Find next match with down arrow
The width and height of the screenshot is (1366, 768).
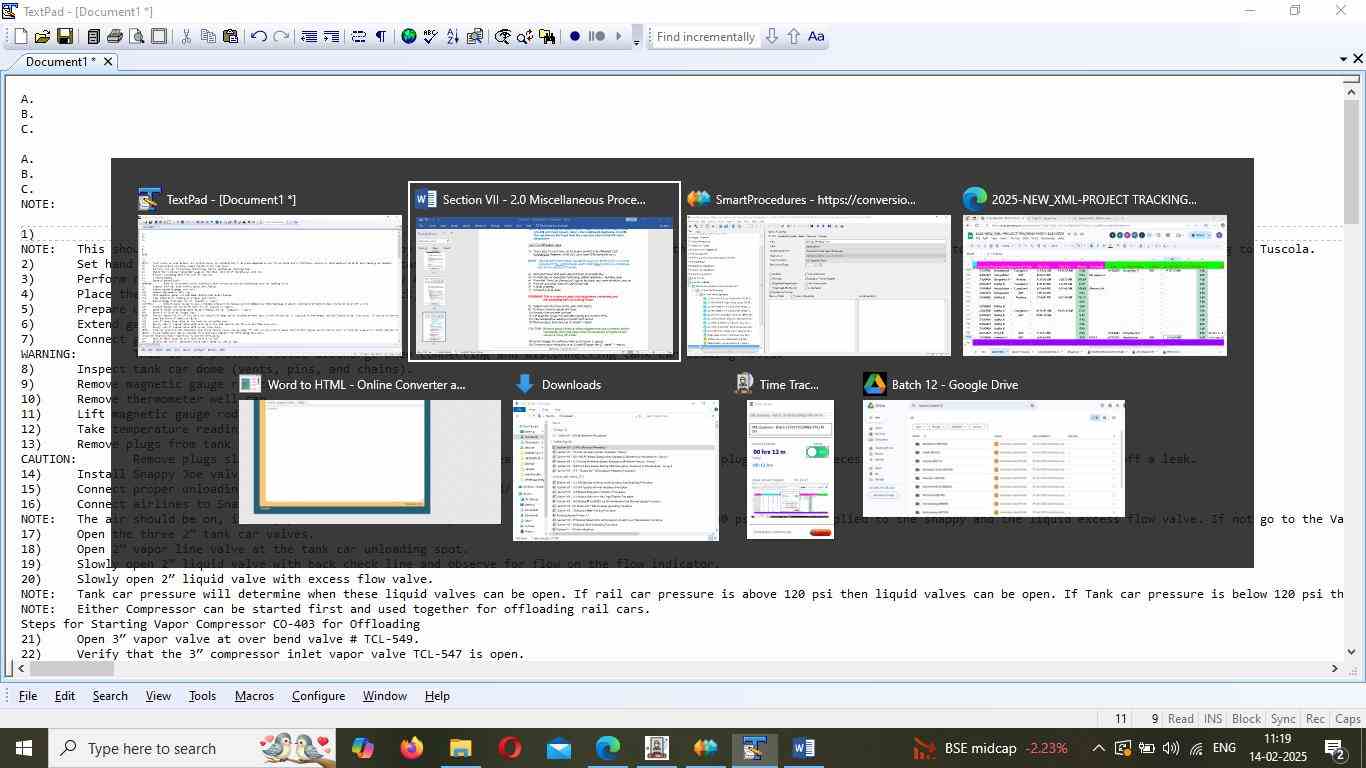(x=772, y=36)
